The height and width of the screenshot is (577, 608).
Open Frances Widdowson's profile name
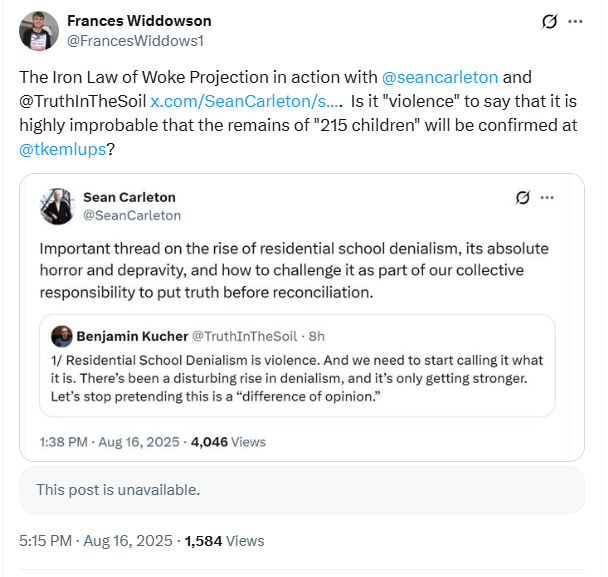139,21
